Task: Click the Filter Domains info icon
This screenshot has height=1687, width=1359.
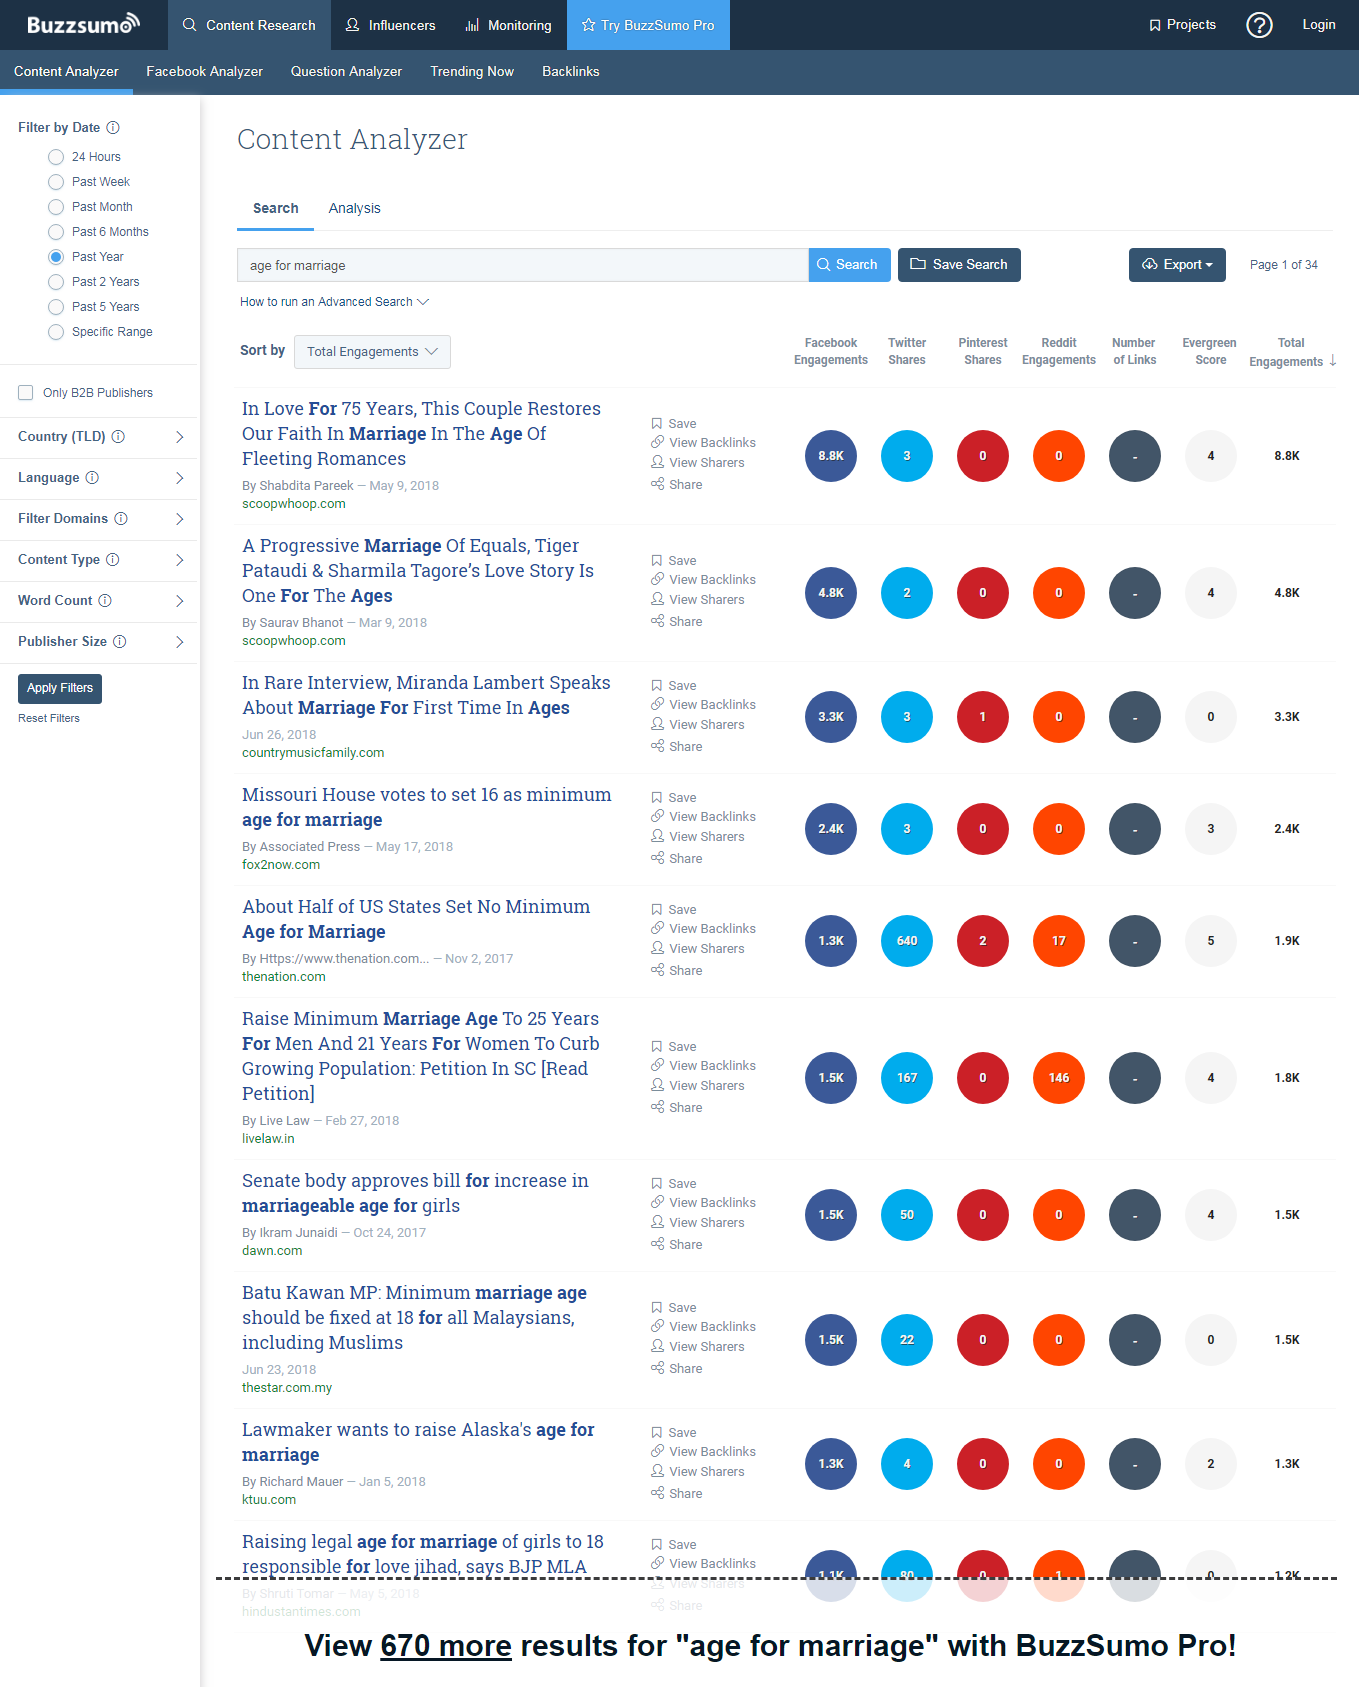Action: click(x=121, y=518)
